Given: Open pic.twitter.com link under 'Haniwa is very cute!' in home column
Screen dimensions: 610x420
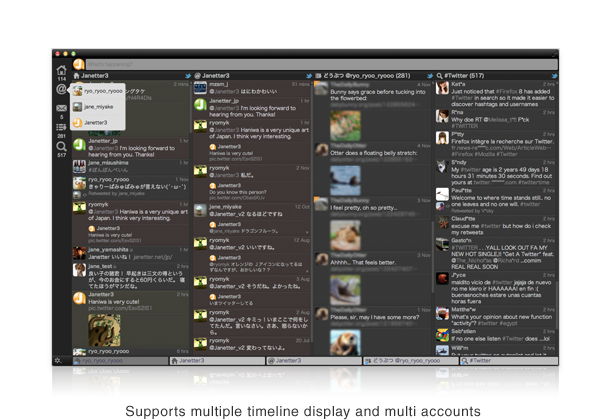Looking at the screenshot, I should click(120, 308).
